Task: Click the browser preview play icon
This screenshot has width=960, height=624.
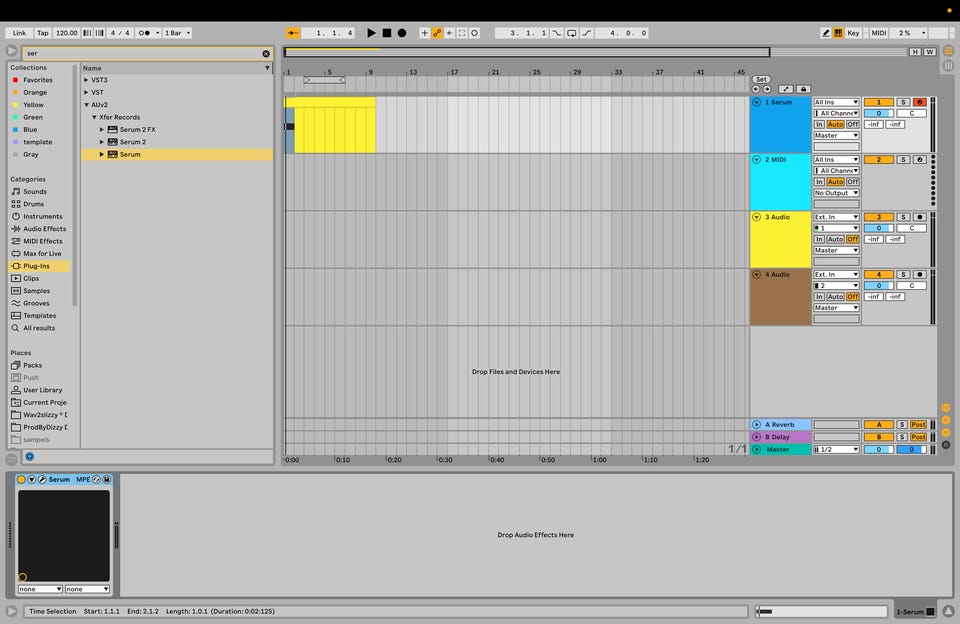Action: click(11, 51)
